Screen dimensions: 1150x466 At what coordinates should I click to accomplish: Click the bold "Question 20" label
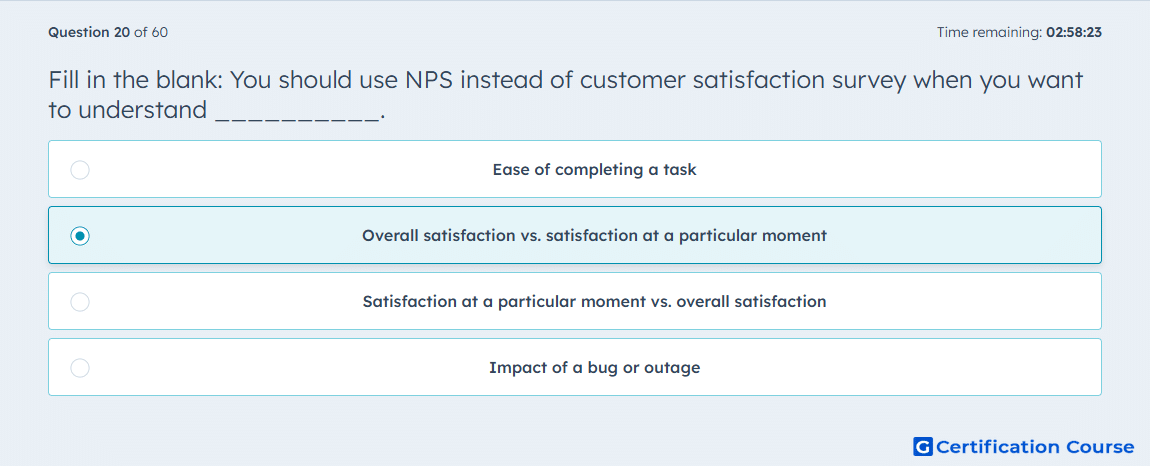pyautogui.click(x=89, y=32)
